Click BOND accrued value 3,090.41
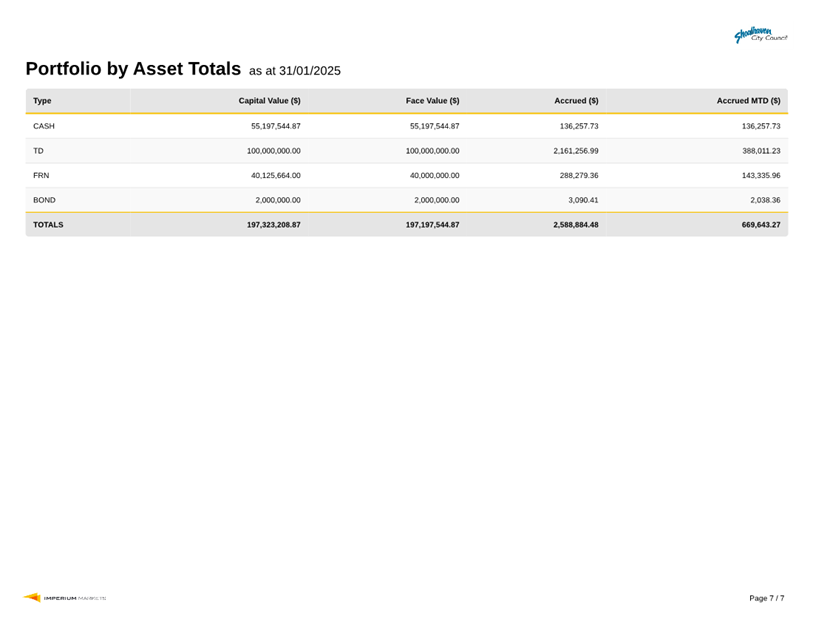 [x=580, y=200]
